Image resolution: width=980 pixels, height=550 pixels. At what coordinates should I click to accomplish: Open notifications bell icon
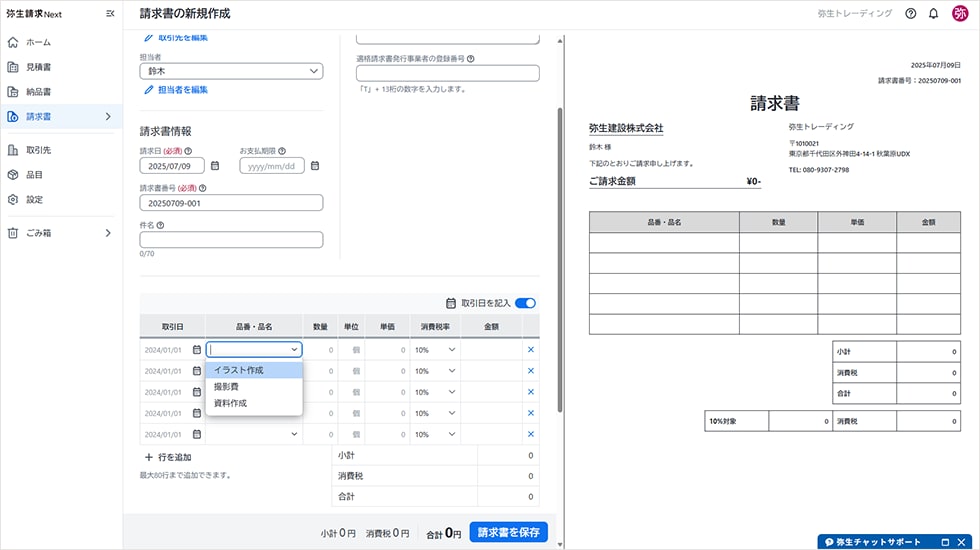point(933,14)
